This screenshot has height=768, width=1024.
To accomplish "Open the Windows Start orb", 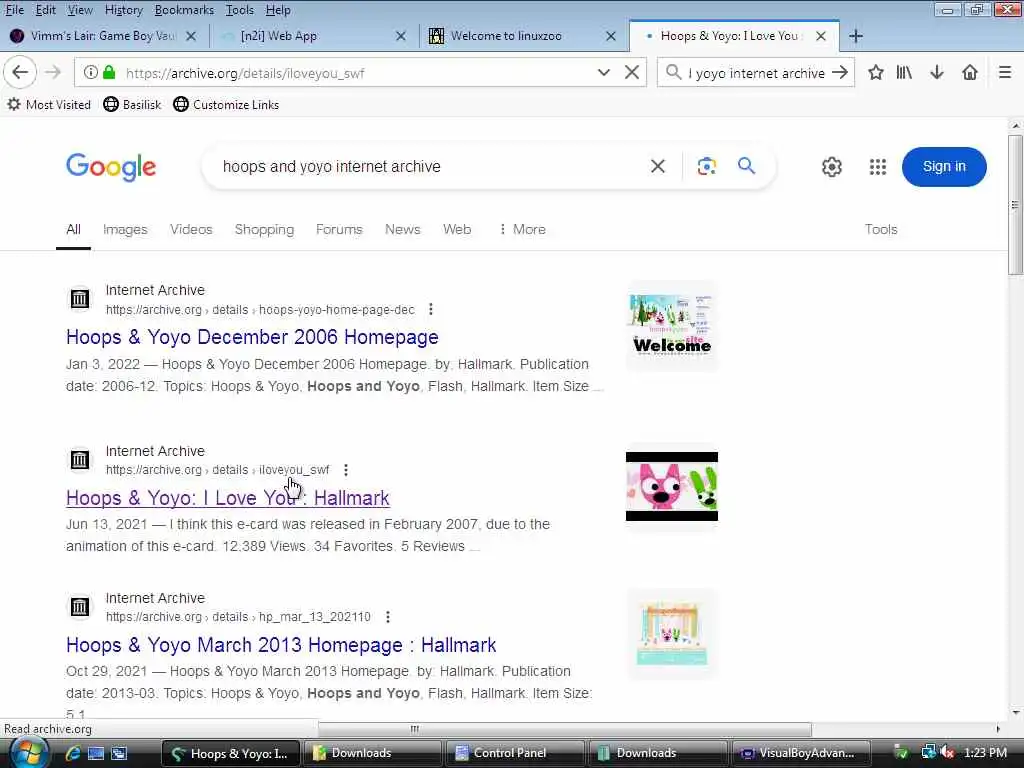I will pos(29,753).
